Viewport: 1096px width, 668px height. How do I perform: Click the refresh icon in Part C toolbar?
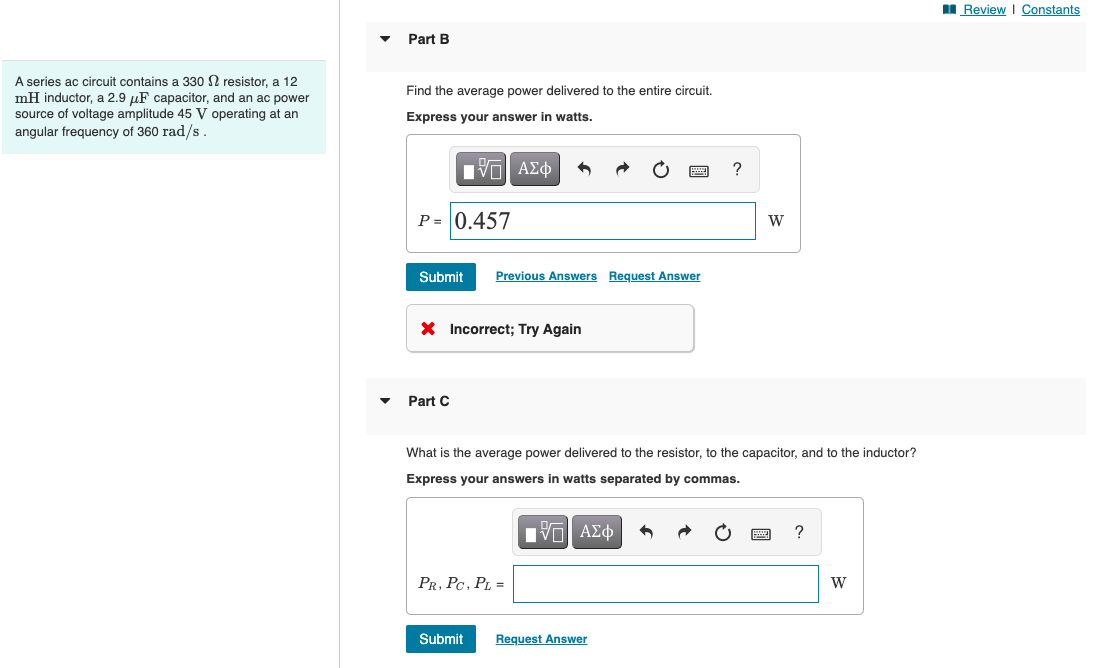click(722, 532)
